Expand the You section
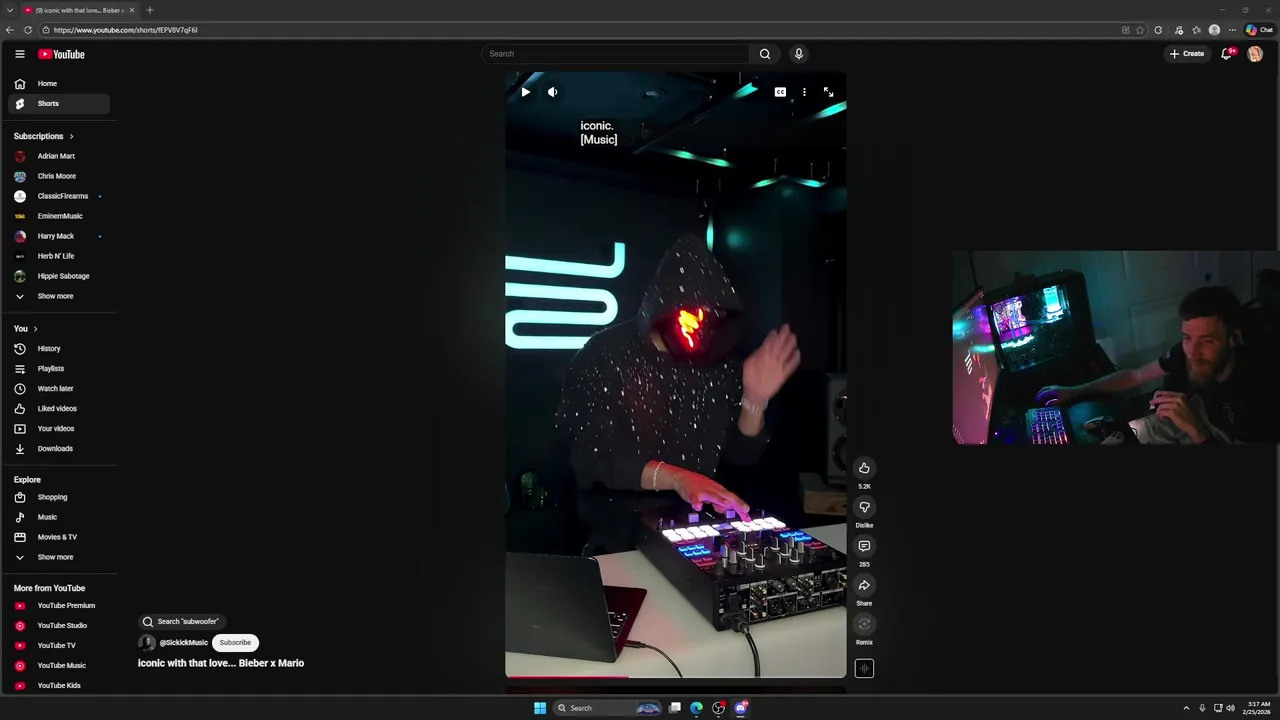 point(26,329)
